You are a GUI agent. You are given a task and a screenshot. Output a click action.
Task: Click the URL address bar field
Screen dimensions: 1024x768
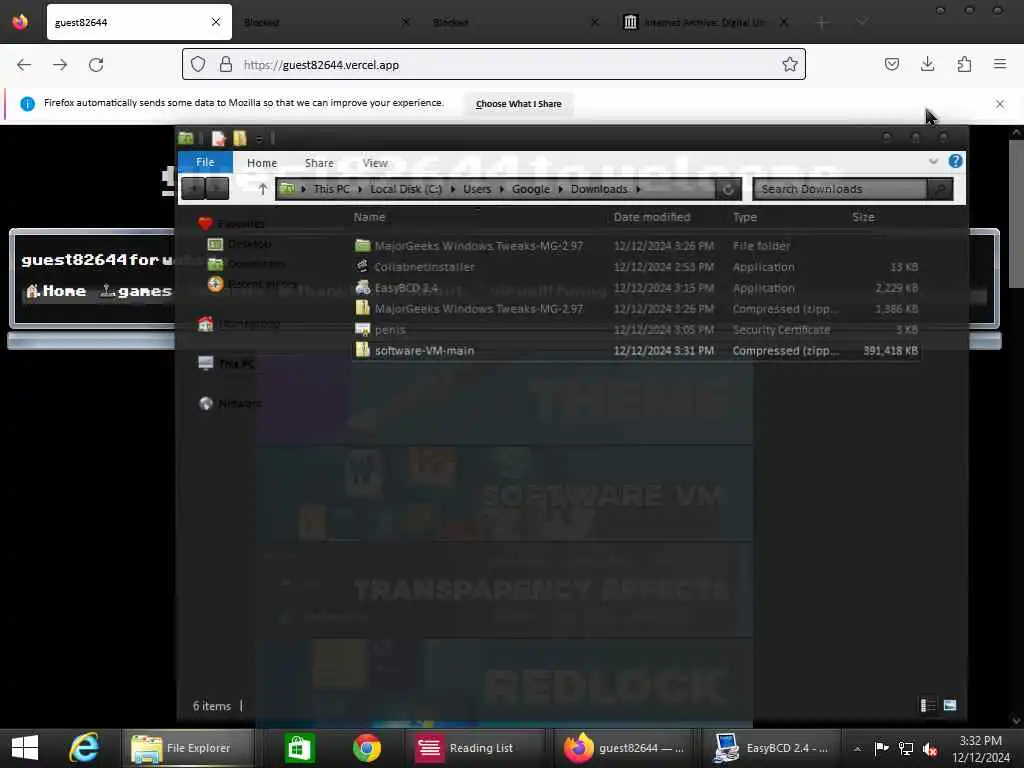[x=493, y=64]
